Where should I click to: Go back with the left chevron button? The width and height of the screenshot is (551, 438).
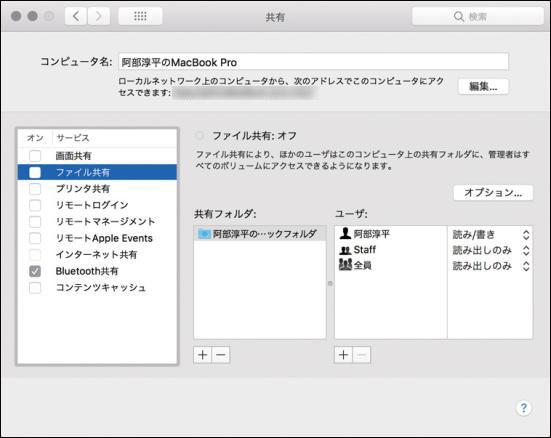pyautogui.click(x=76, y=16)
